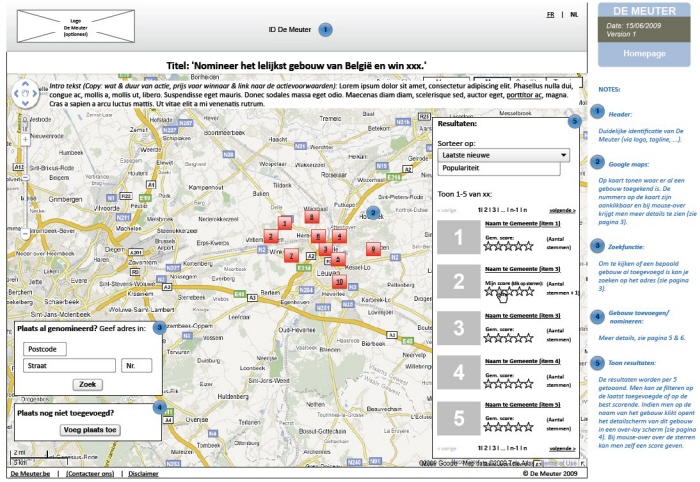
Task: Open 'Naam te Gemeente (item 5)' link
Action: point(522,404)
